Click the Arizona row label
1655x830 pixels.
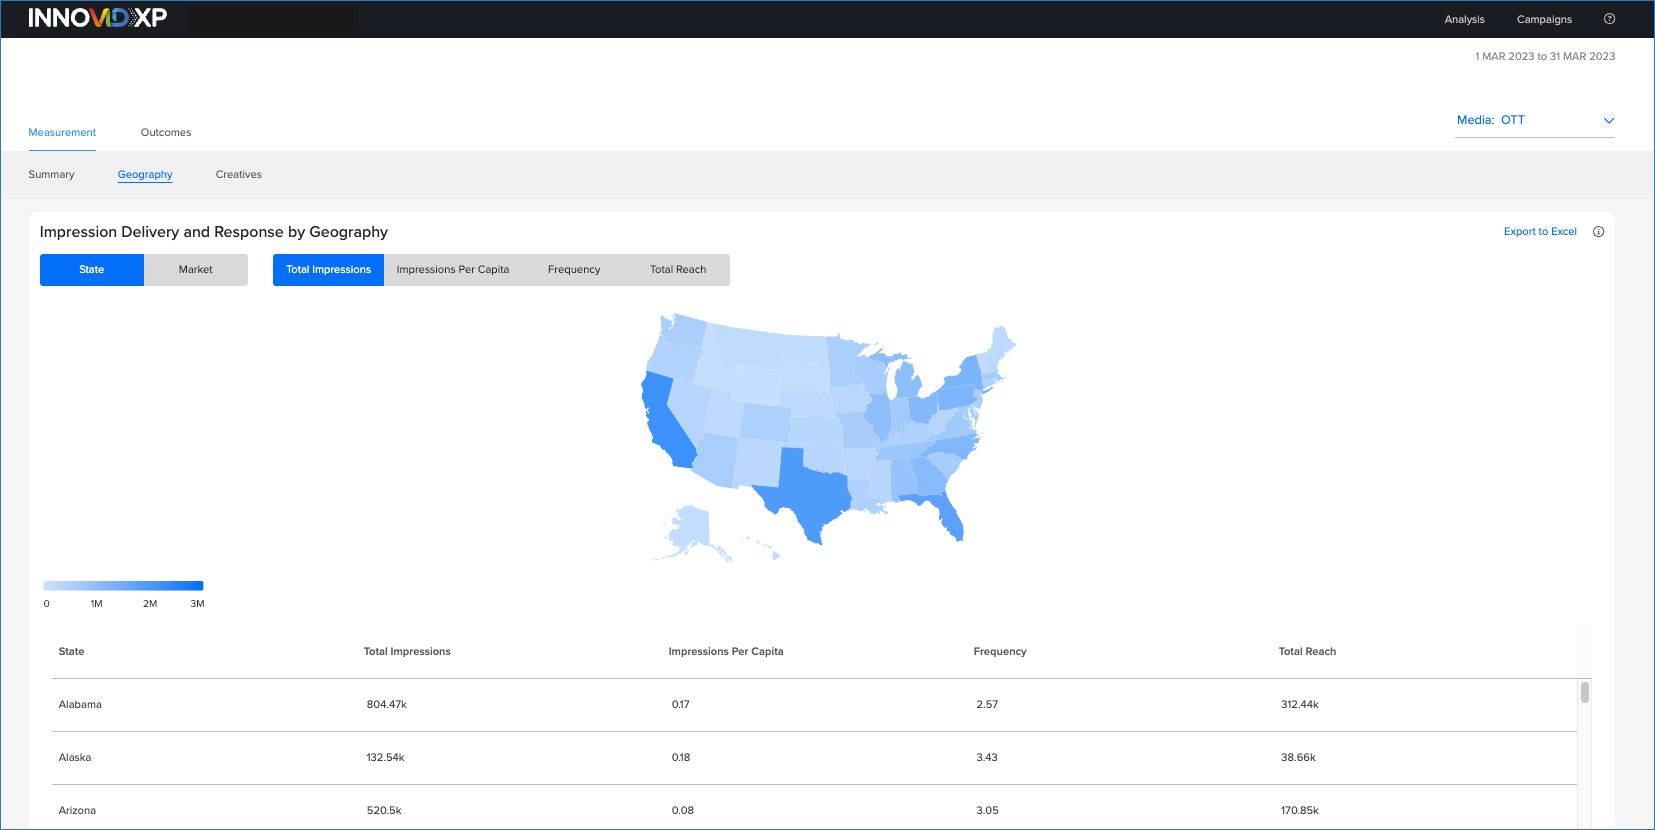click(77, 811)
